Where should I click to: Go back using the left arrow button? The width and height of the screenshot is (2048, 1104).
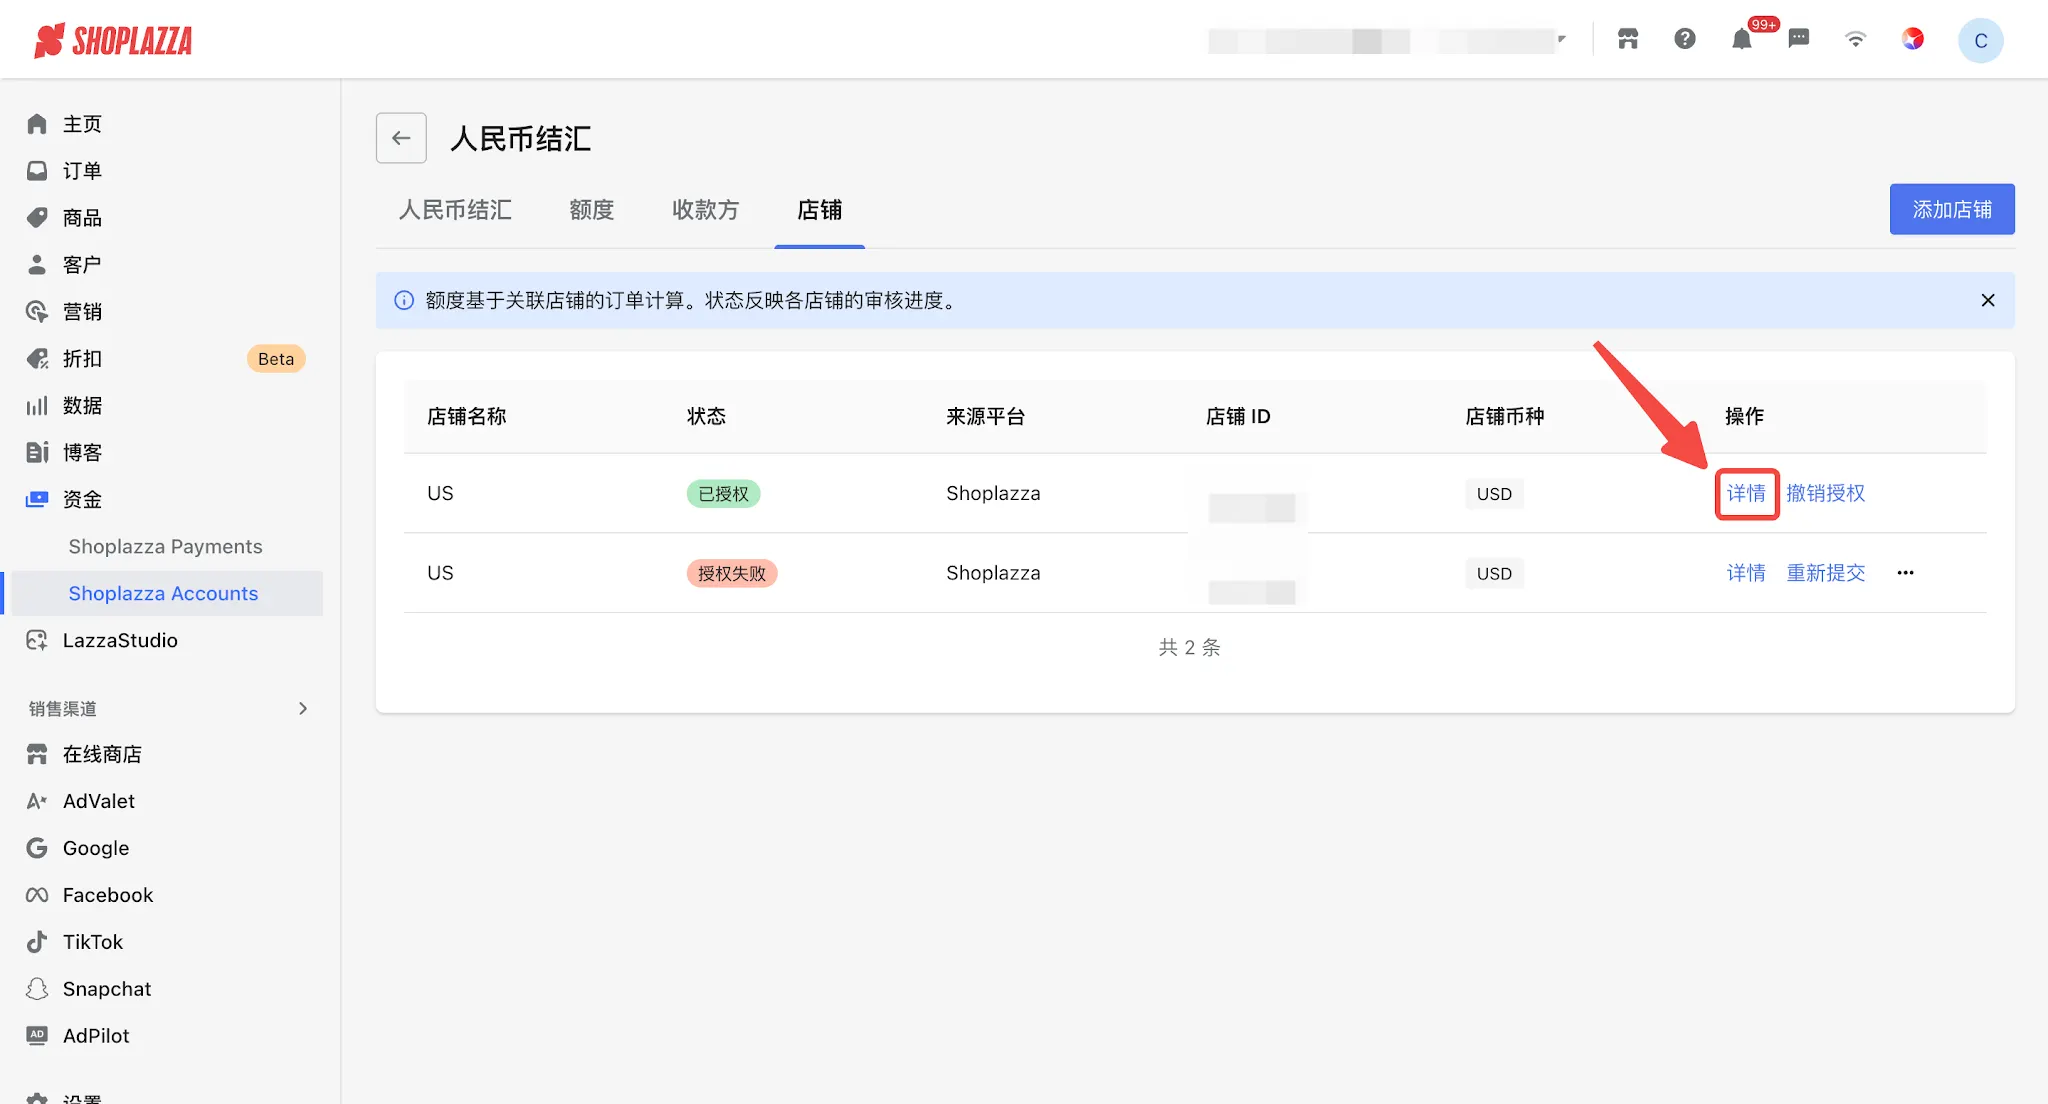[401, 138]
